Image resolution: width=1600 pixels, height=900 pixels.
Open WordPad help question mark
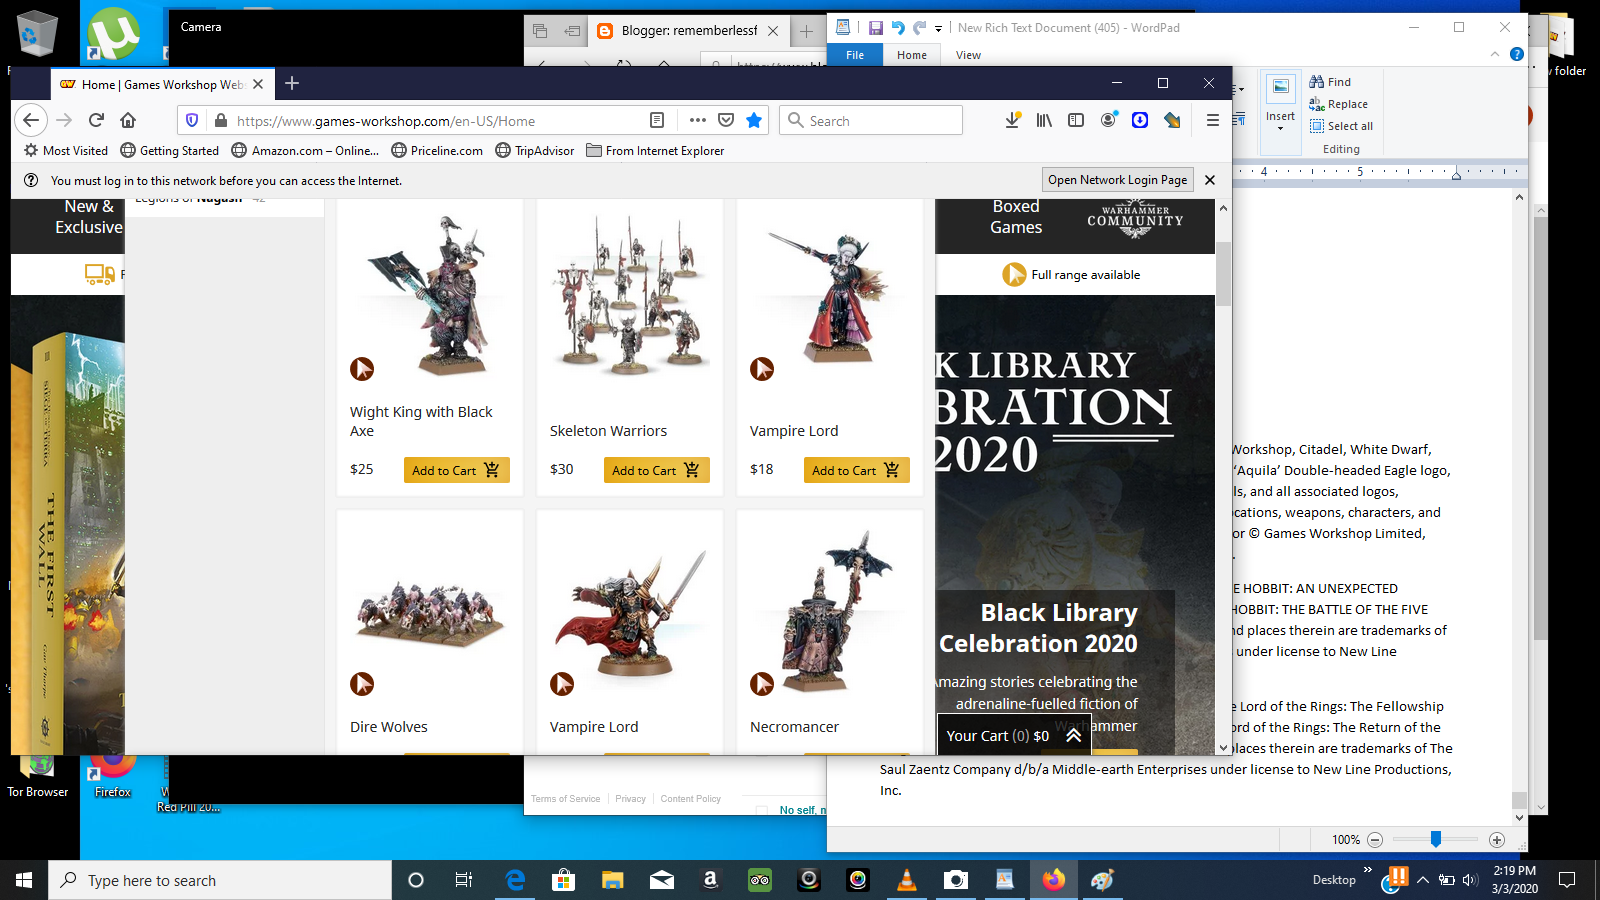(1517, 54)
